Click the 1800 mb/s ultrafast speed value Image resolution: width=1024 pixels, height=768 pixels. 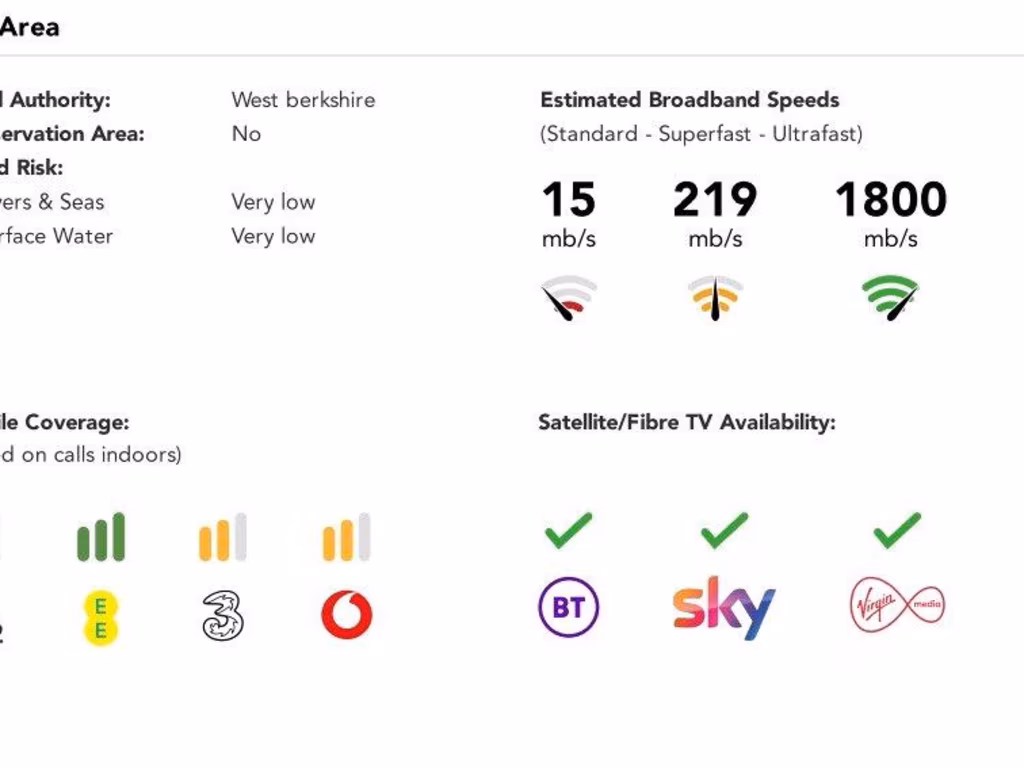tap(890, 200)
